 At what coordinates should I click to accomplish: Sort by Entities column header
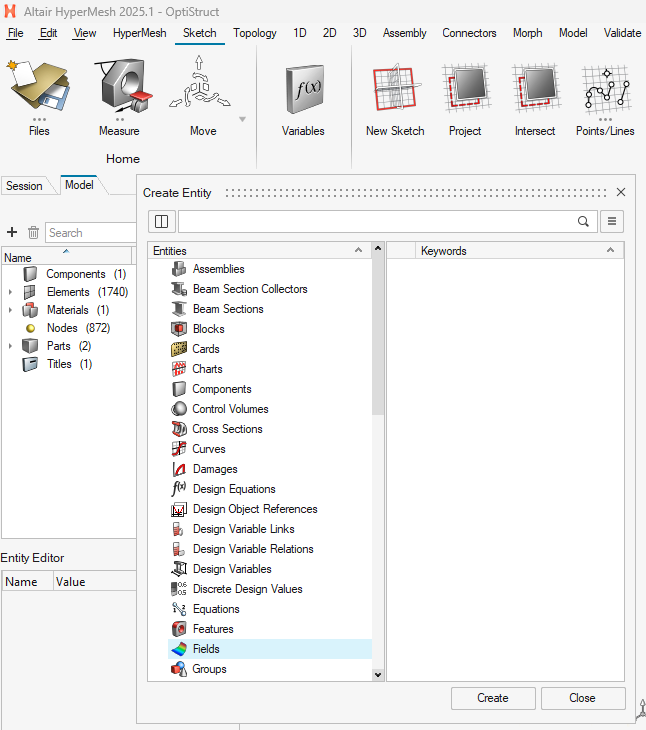(x=260, y=250)
